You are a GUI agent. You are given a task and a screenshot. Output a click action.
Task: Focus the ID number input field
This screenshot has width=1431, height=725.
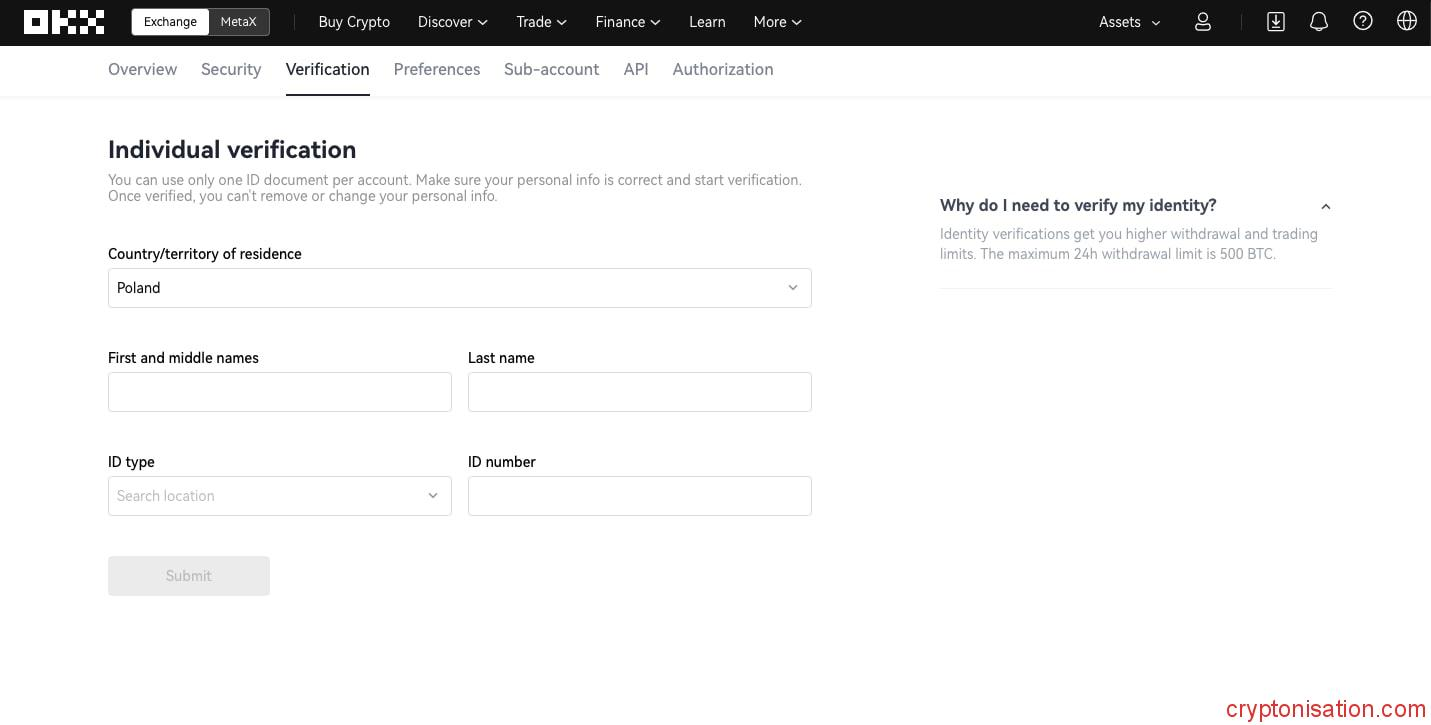(x=639, y=496)
